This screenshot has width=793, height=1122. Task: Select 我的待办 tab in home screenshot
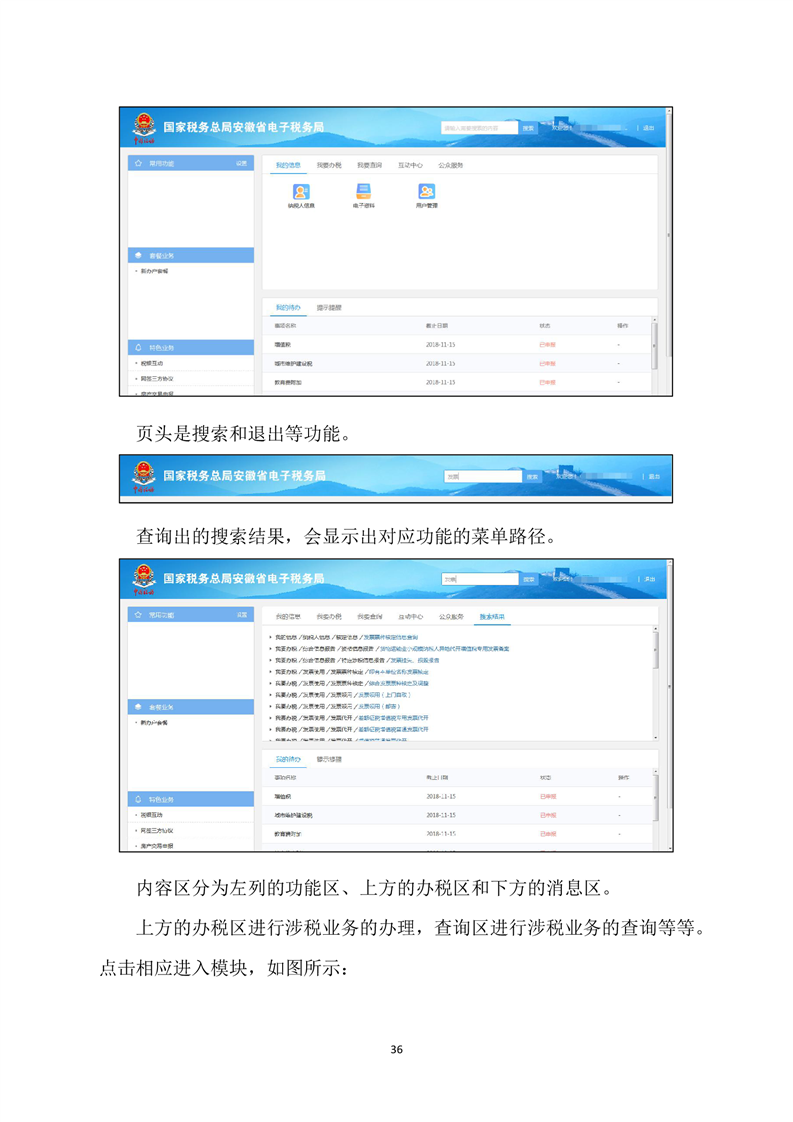(288, 308)
